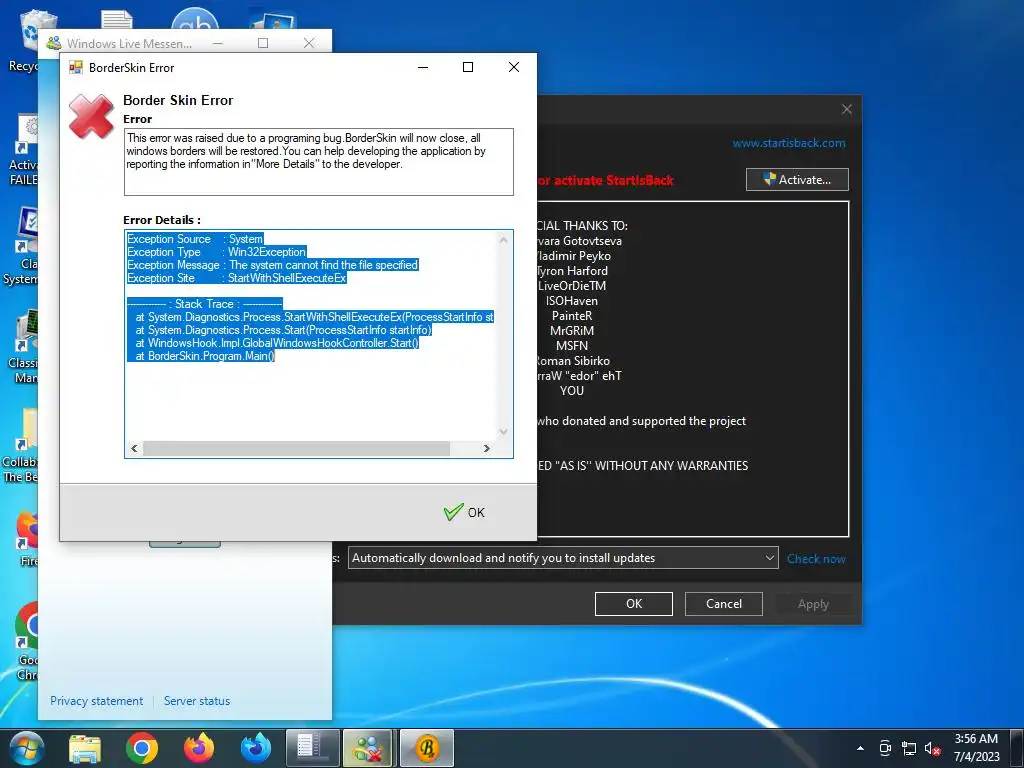The image size is (1024, 768).
Task: Open the Windows Start menu orb
Action: click(25, 748)
